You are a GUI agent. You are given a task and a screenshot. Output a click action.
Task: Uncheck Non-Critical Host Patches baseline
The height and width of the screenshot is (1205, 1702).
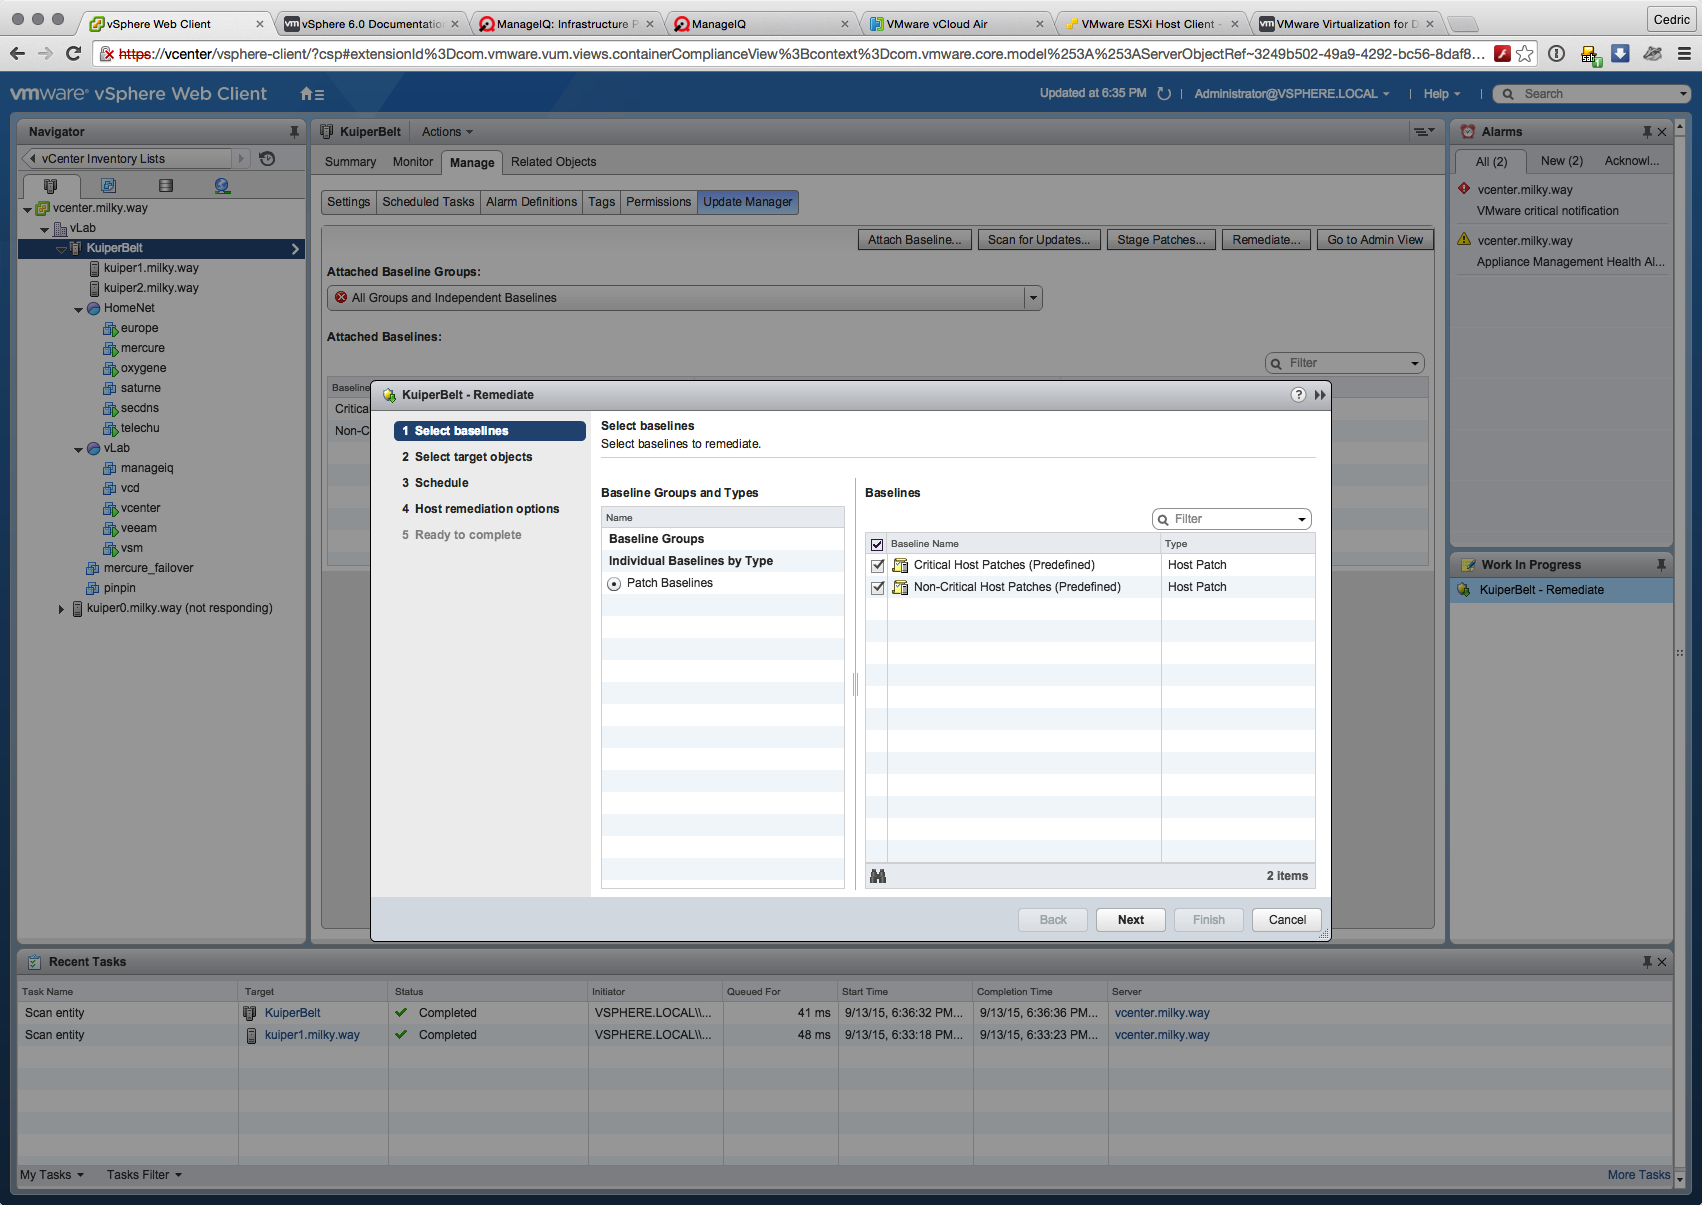tap(878, 588)
